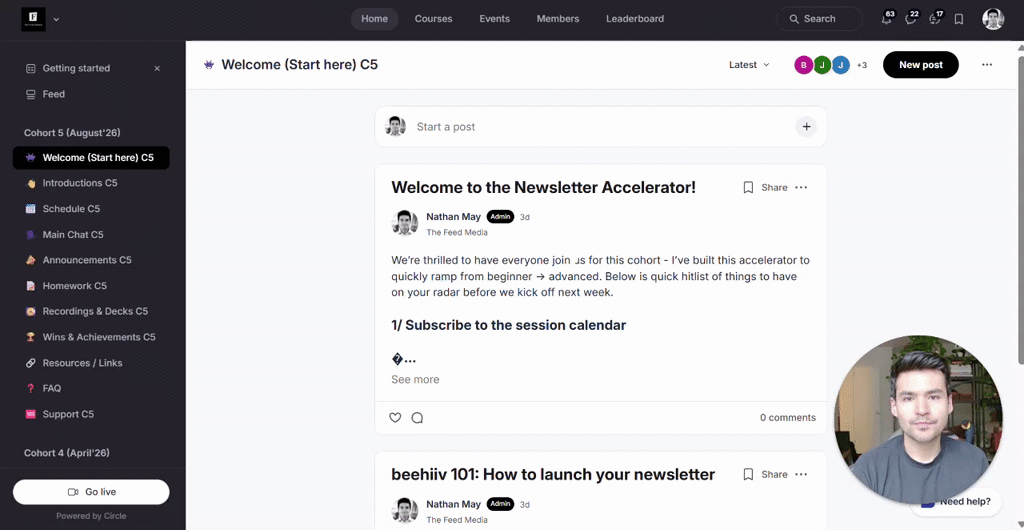Open the notifications bell icon
The width and height of the screenshot is (1024, 530).
tap(886, 19)
